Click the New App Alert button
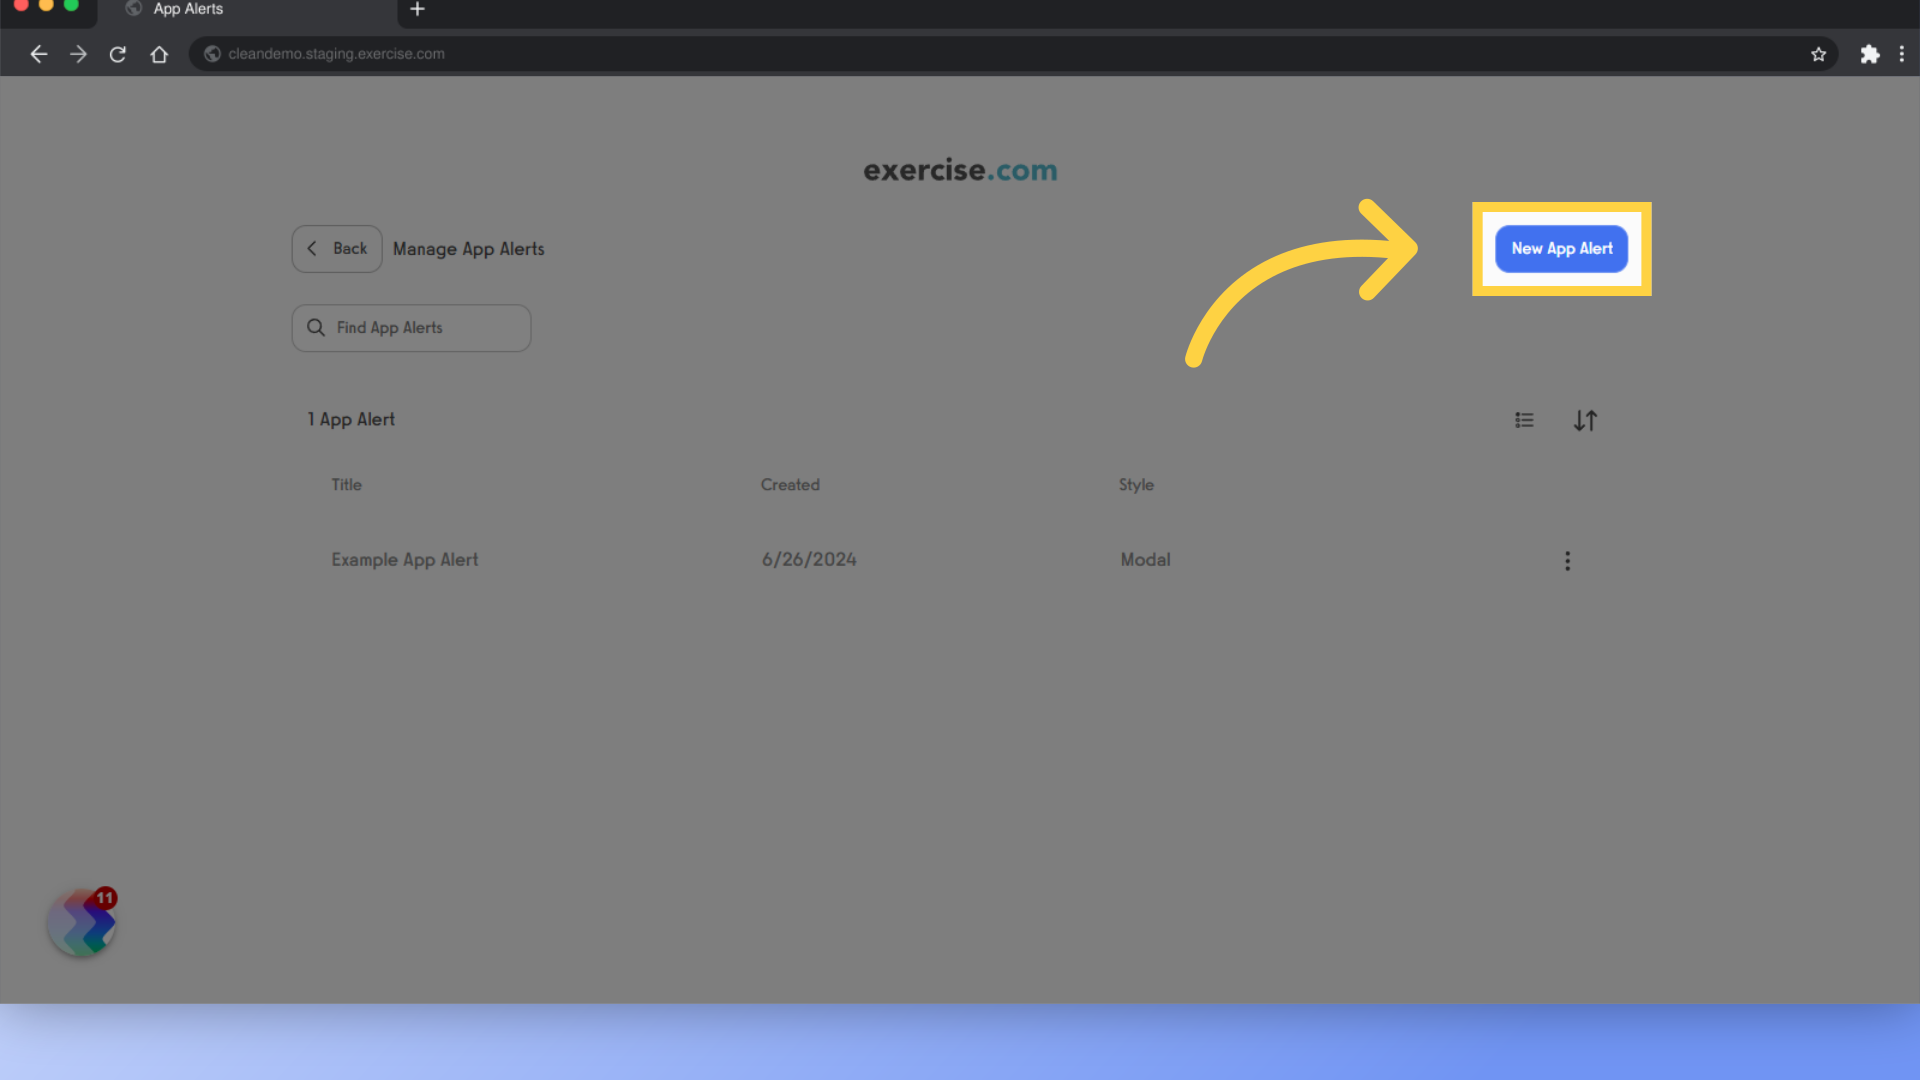Image resolution: width=1920 pixels, height=1080 pixels. pyautogui.click(x=1561, y=248)
